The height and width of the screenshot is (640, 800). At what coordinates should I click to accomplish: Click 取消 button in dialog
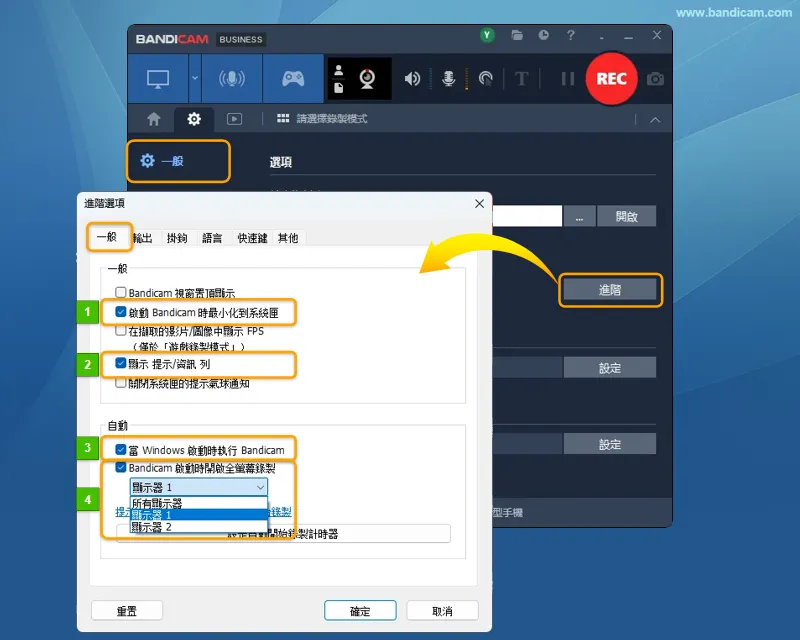[442, 611]
